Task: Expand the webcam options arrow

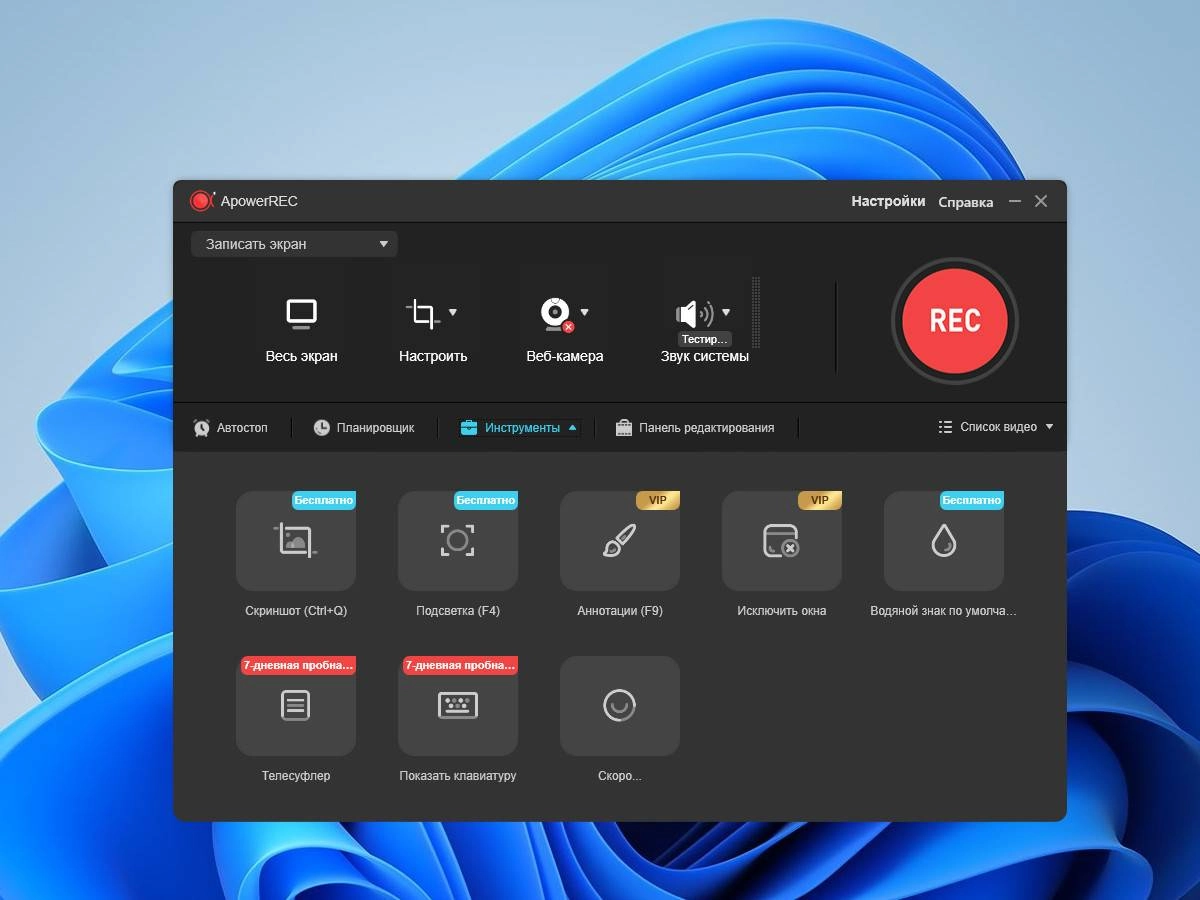Action: [585, 312]
